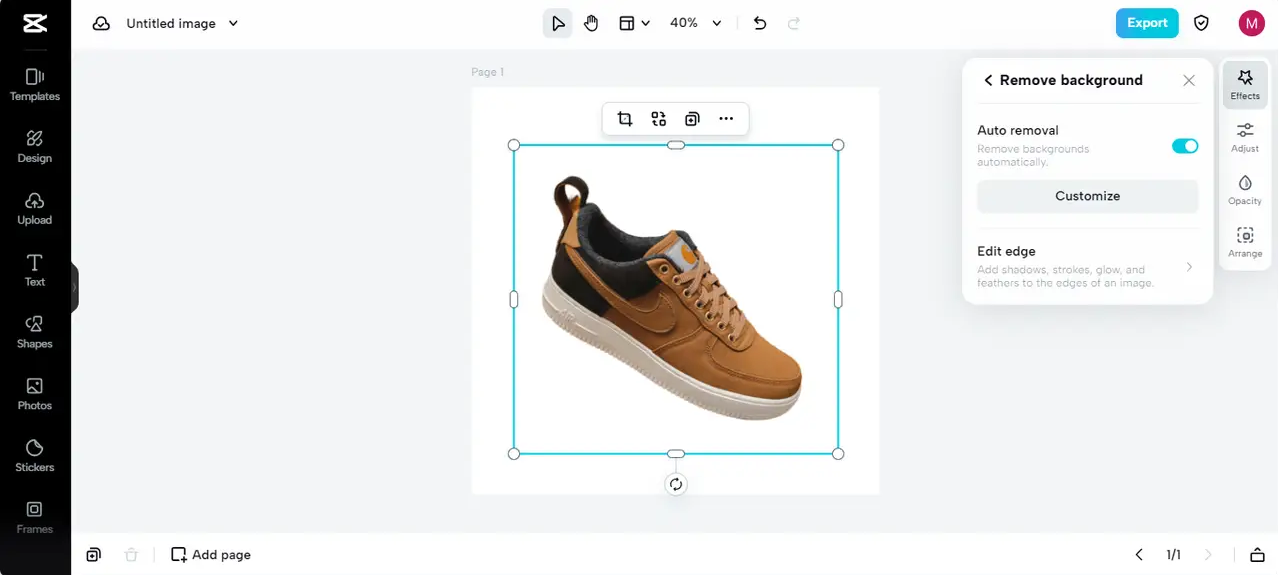Open the Photos sidebar panel
The height and width of the screenshot is (575, 1278).
pyautogui.click(x=35, y=394)
